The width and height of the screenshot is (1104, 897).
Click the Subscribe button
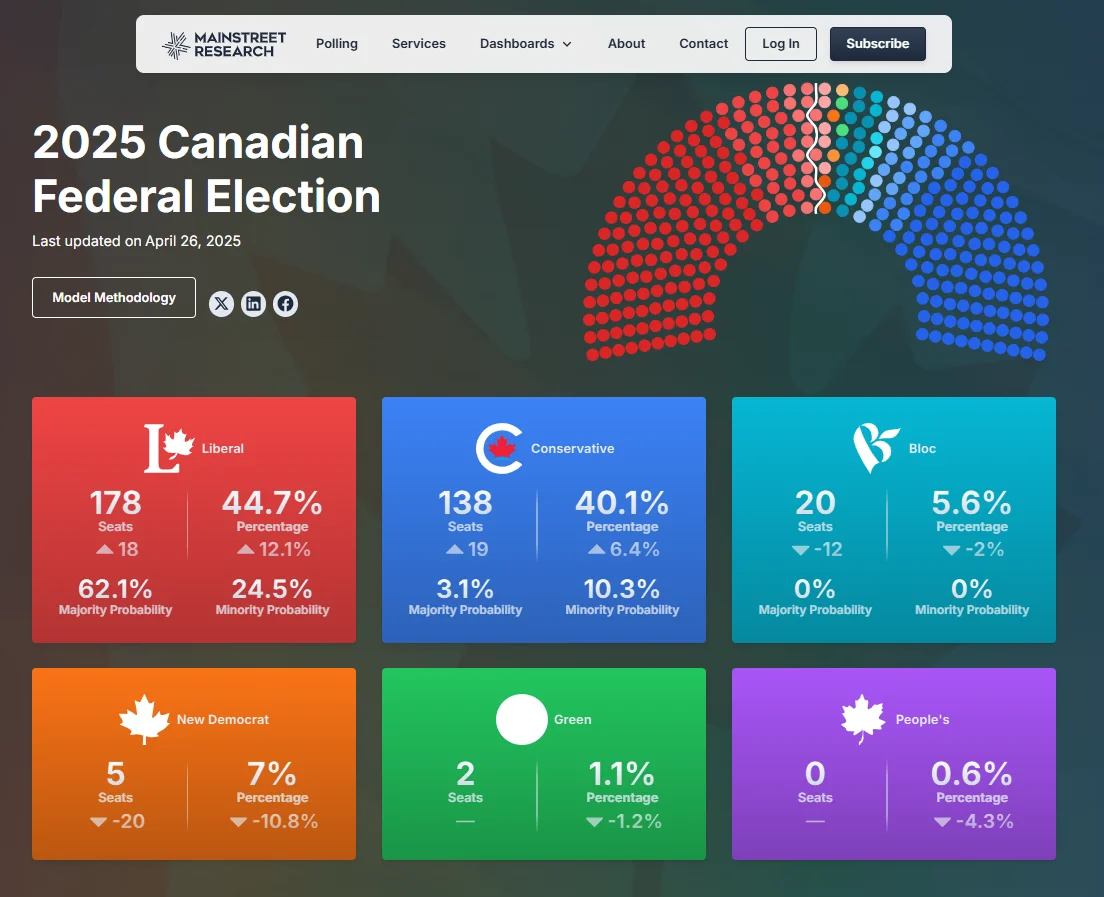tap(877, 44)
